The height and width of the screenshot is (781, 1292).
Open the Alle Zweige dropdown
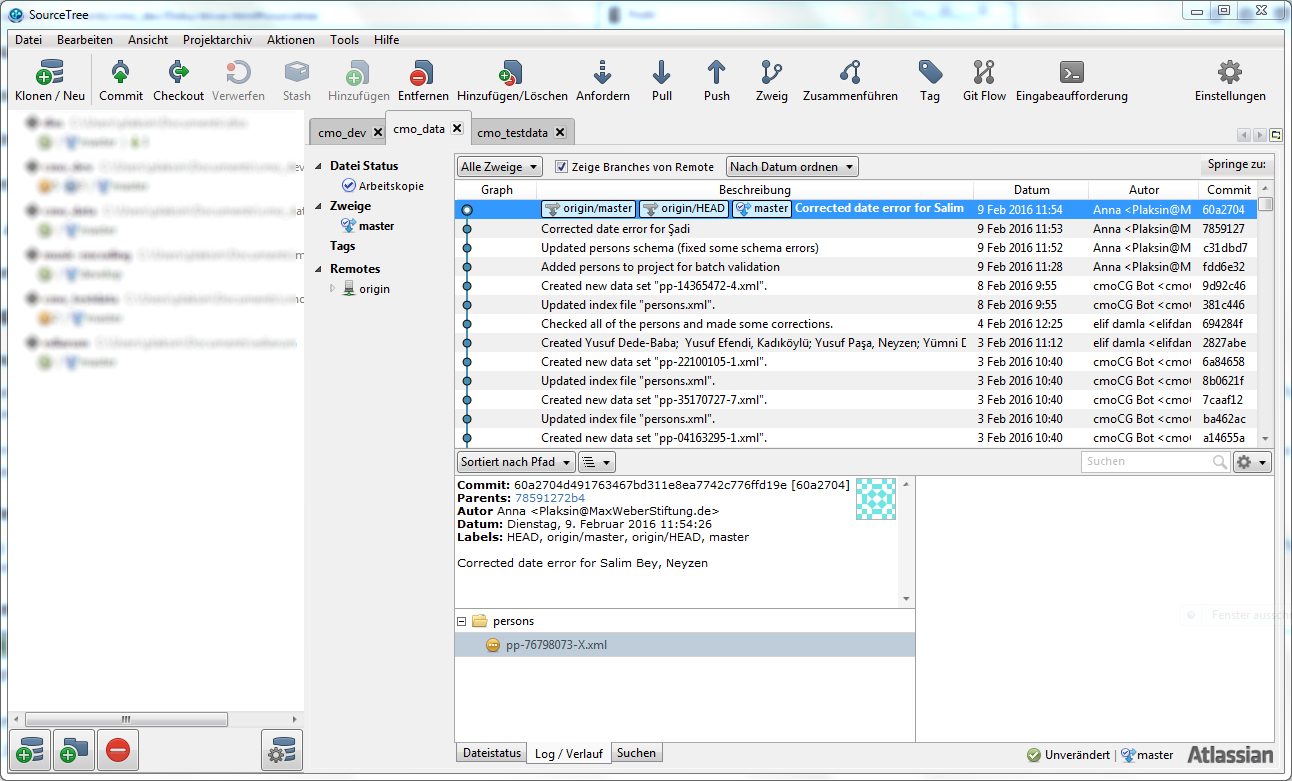coord(500,167)
